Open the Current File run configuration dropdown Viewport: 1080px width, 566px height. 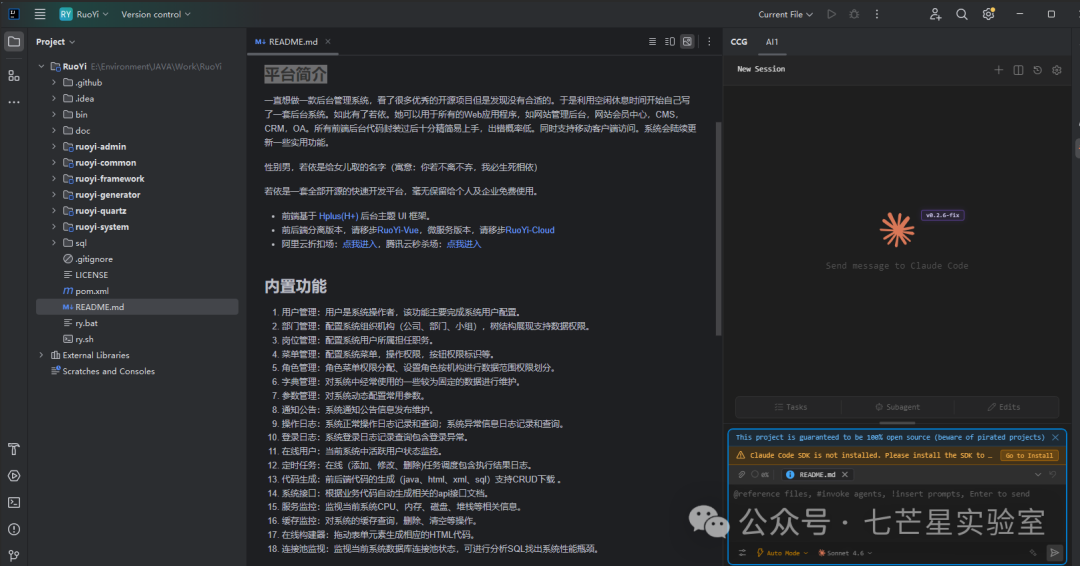click(785, 14)
